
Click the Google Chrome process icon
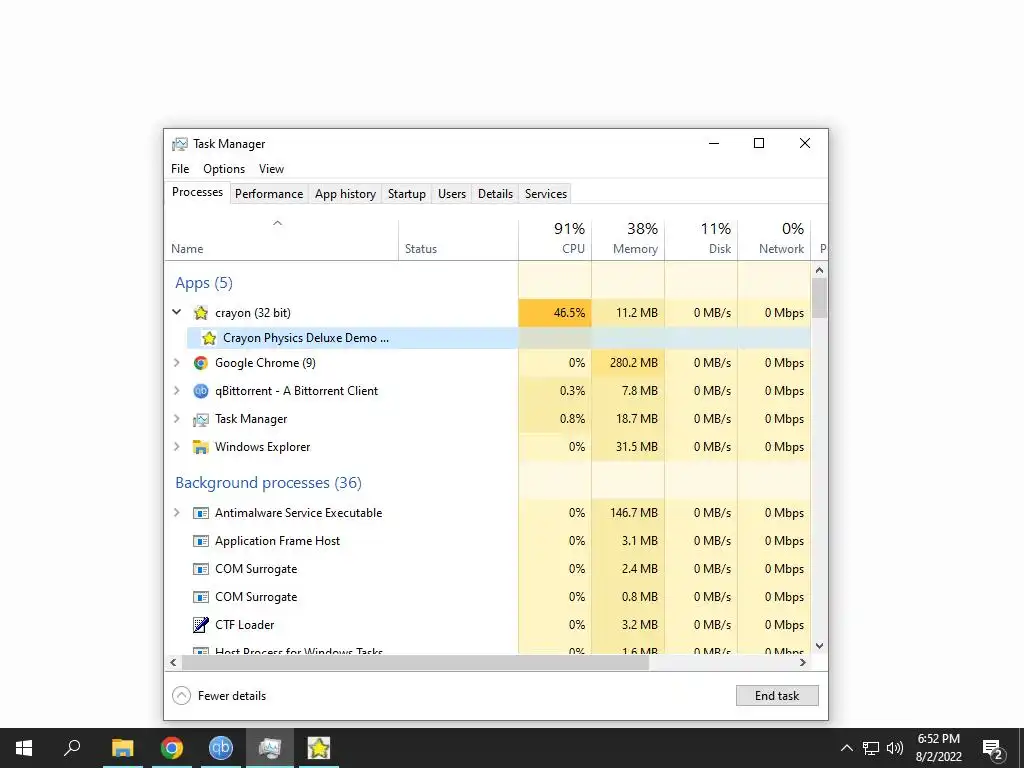pos(200,362)
